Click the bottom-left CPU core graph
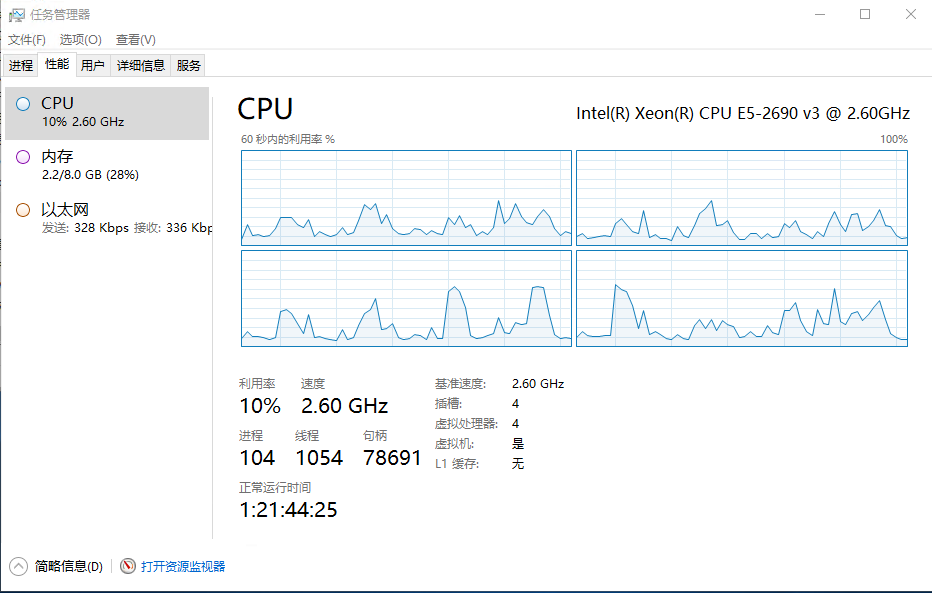This screenshot has width=932, height=593. (406, 298)
